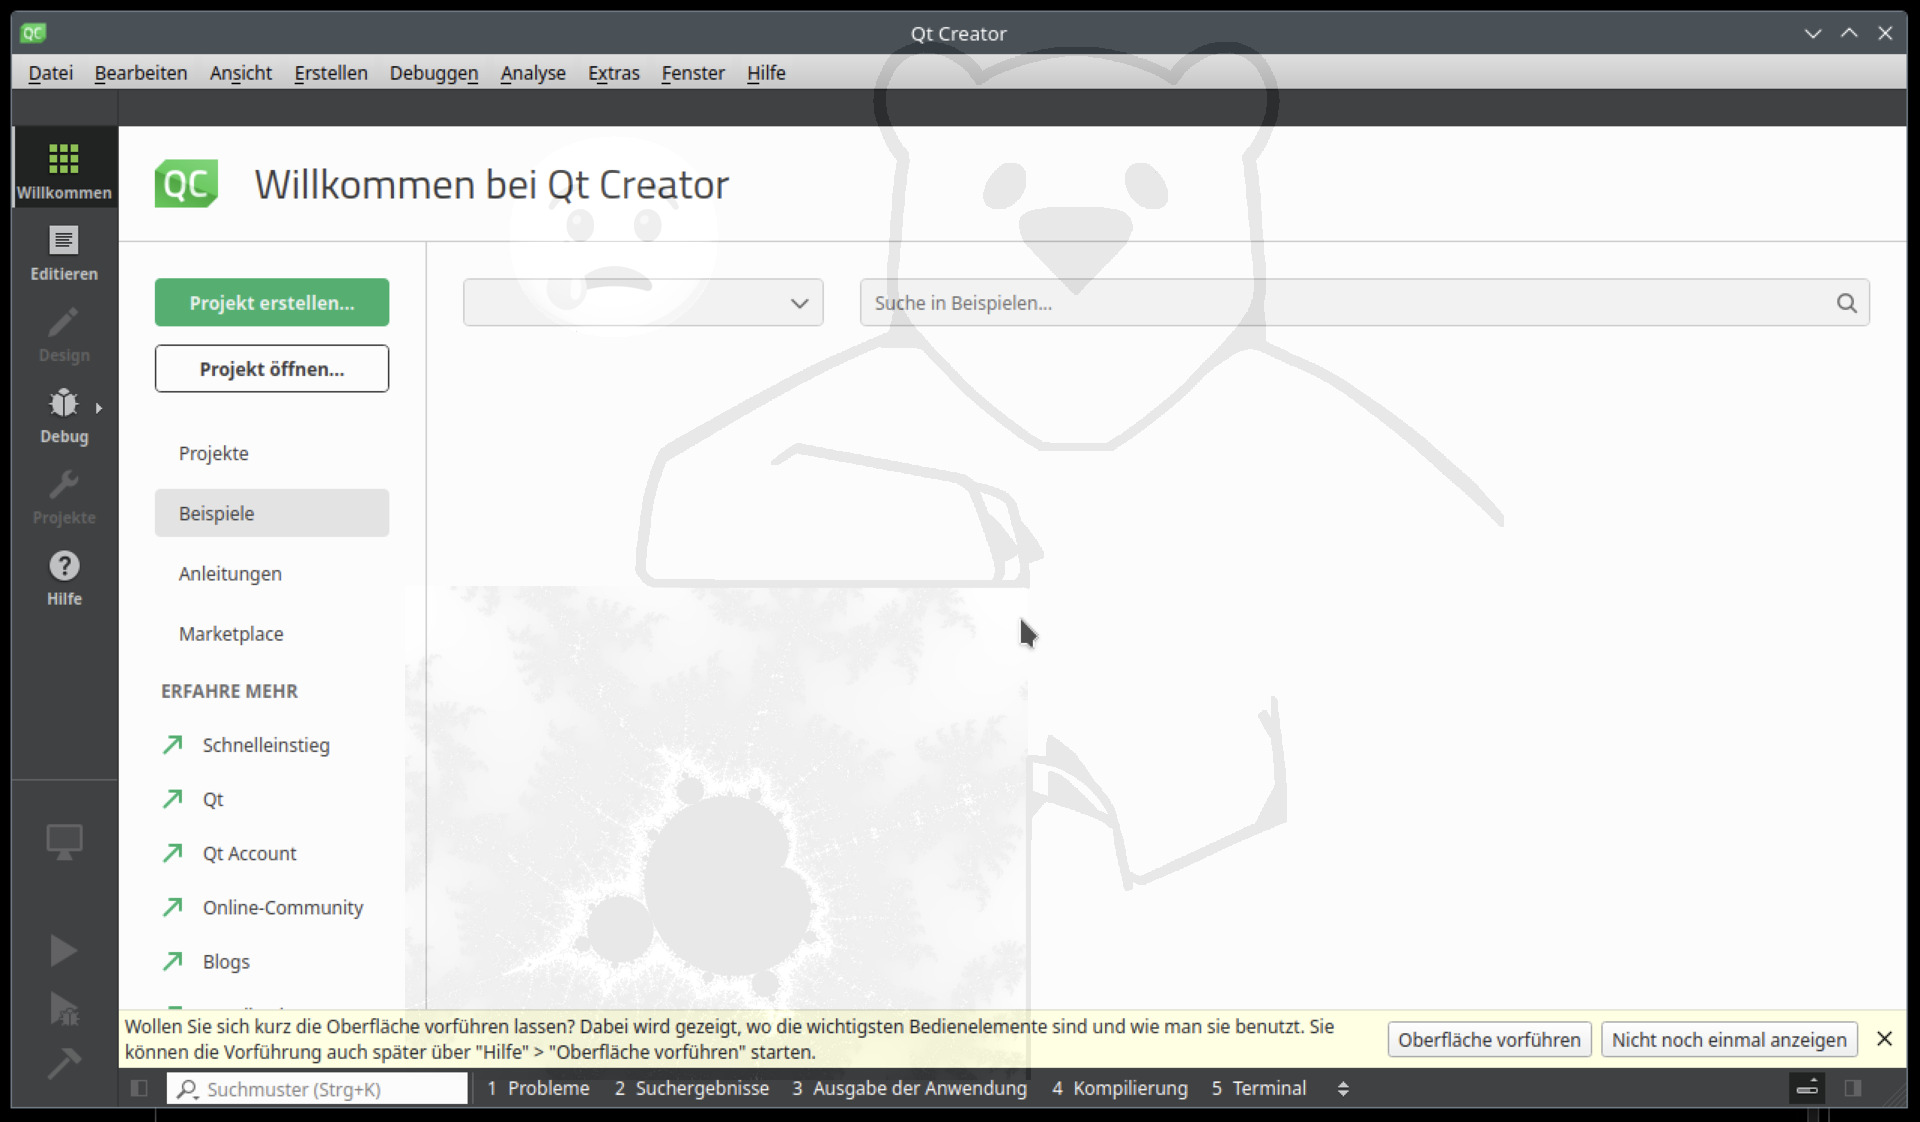Open the Ansicht menu
The width and height of the screenshot is (1920, 1122).
click(x=241, y=73)
